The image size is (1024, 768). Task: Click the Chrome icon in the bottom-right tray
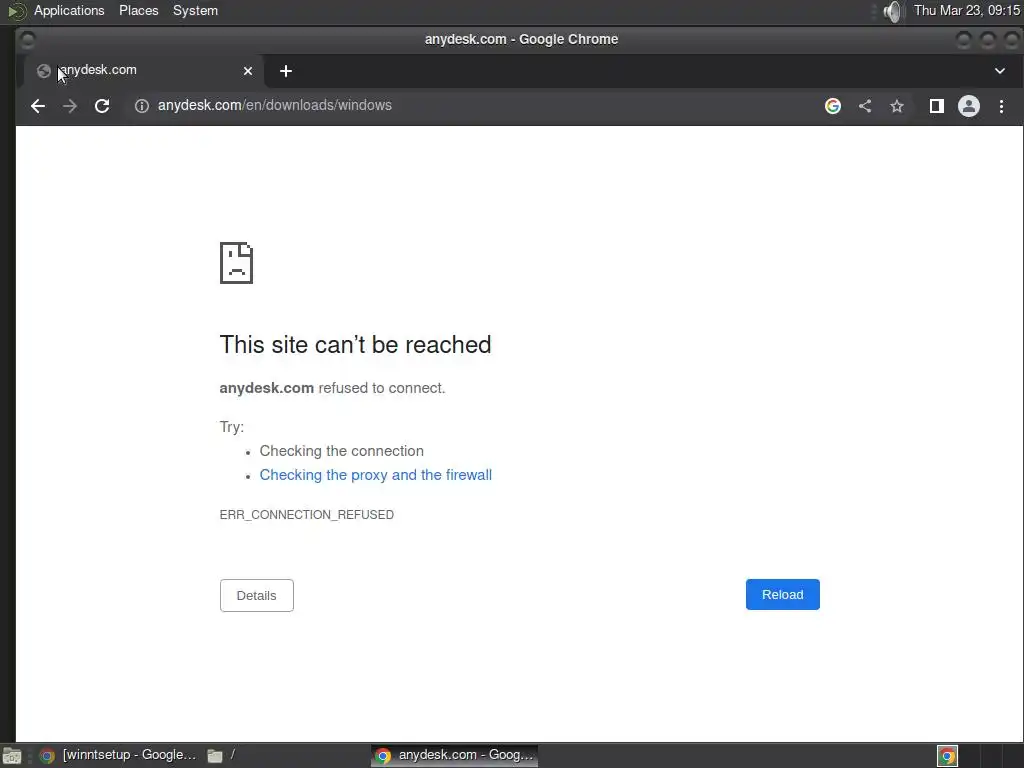click(x=947, y=756)
